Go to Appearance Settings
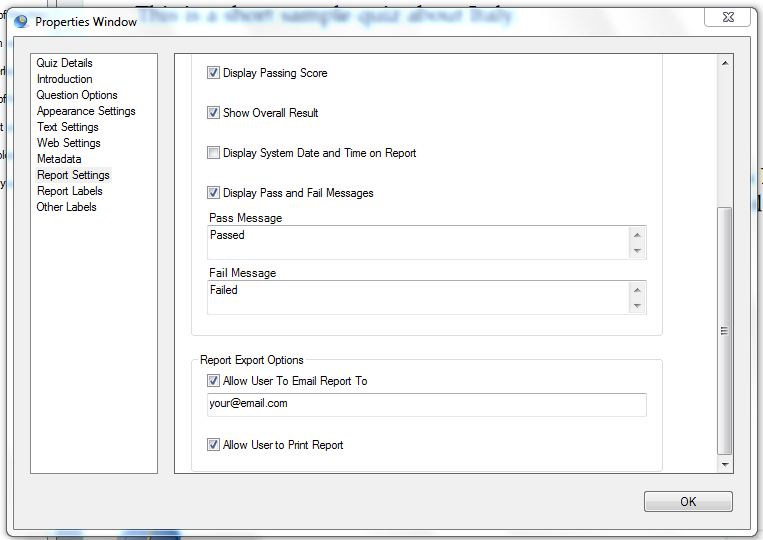763x540 pixels. (x=86, y=111)
